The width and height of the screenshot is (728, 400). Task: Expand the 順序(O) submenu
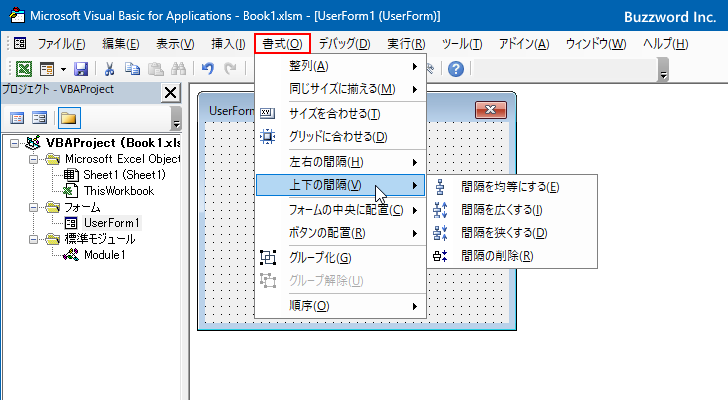click(340, 306)
